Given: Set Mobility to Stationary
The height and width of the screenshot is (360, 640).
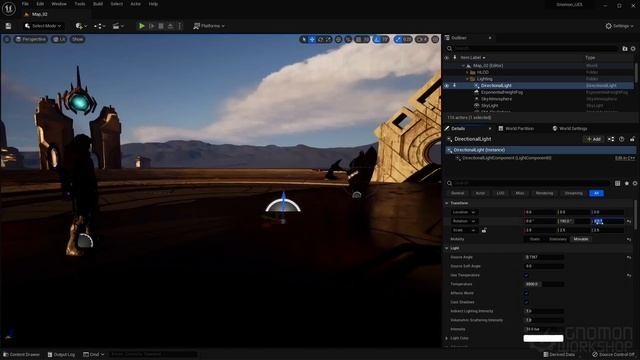Looking at the screenshot, I should (x=558, y=239).
